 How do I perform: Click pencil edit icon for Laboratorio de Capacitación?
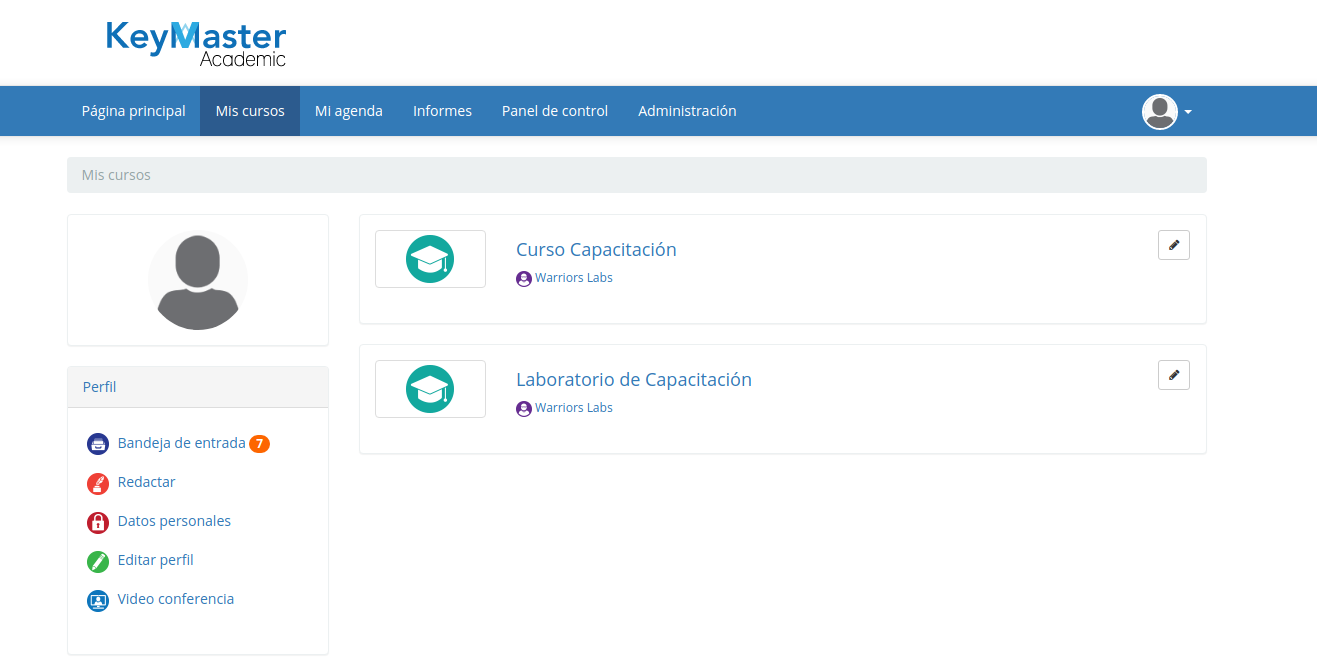(x=1173, y=375)
